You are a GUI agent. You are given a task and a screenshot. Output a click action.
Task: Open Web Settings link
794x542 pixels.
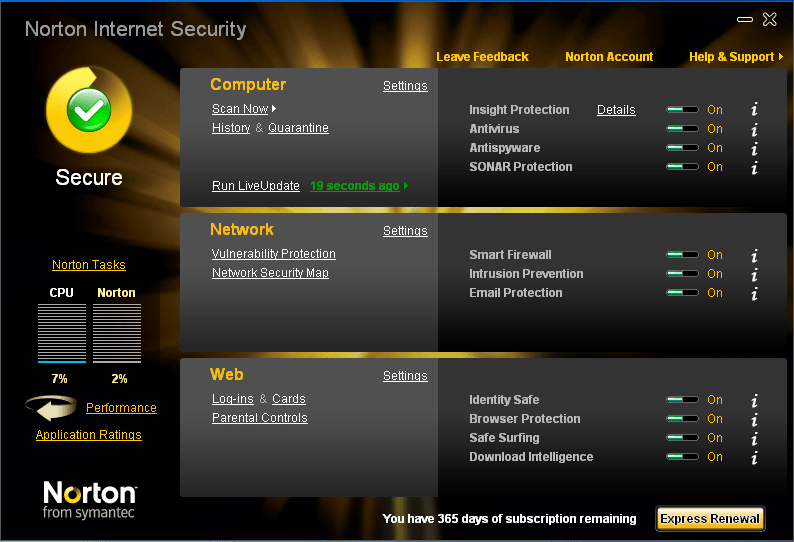pos(405,376)
